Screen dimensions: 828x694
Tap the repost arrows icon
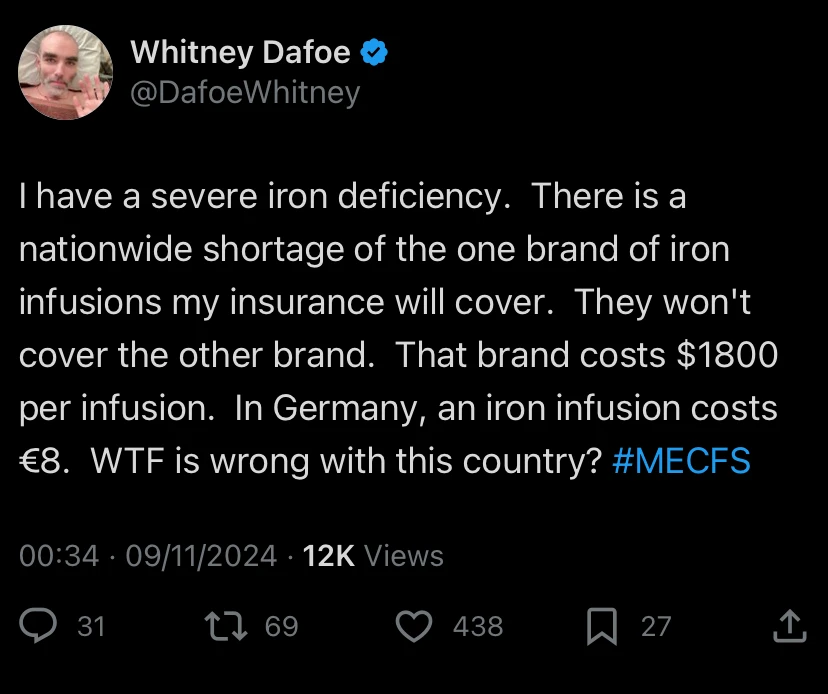(x=219, y=626)
